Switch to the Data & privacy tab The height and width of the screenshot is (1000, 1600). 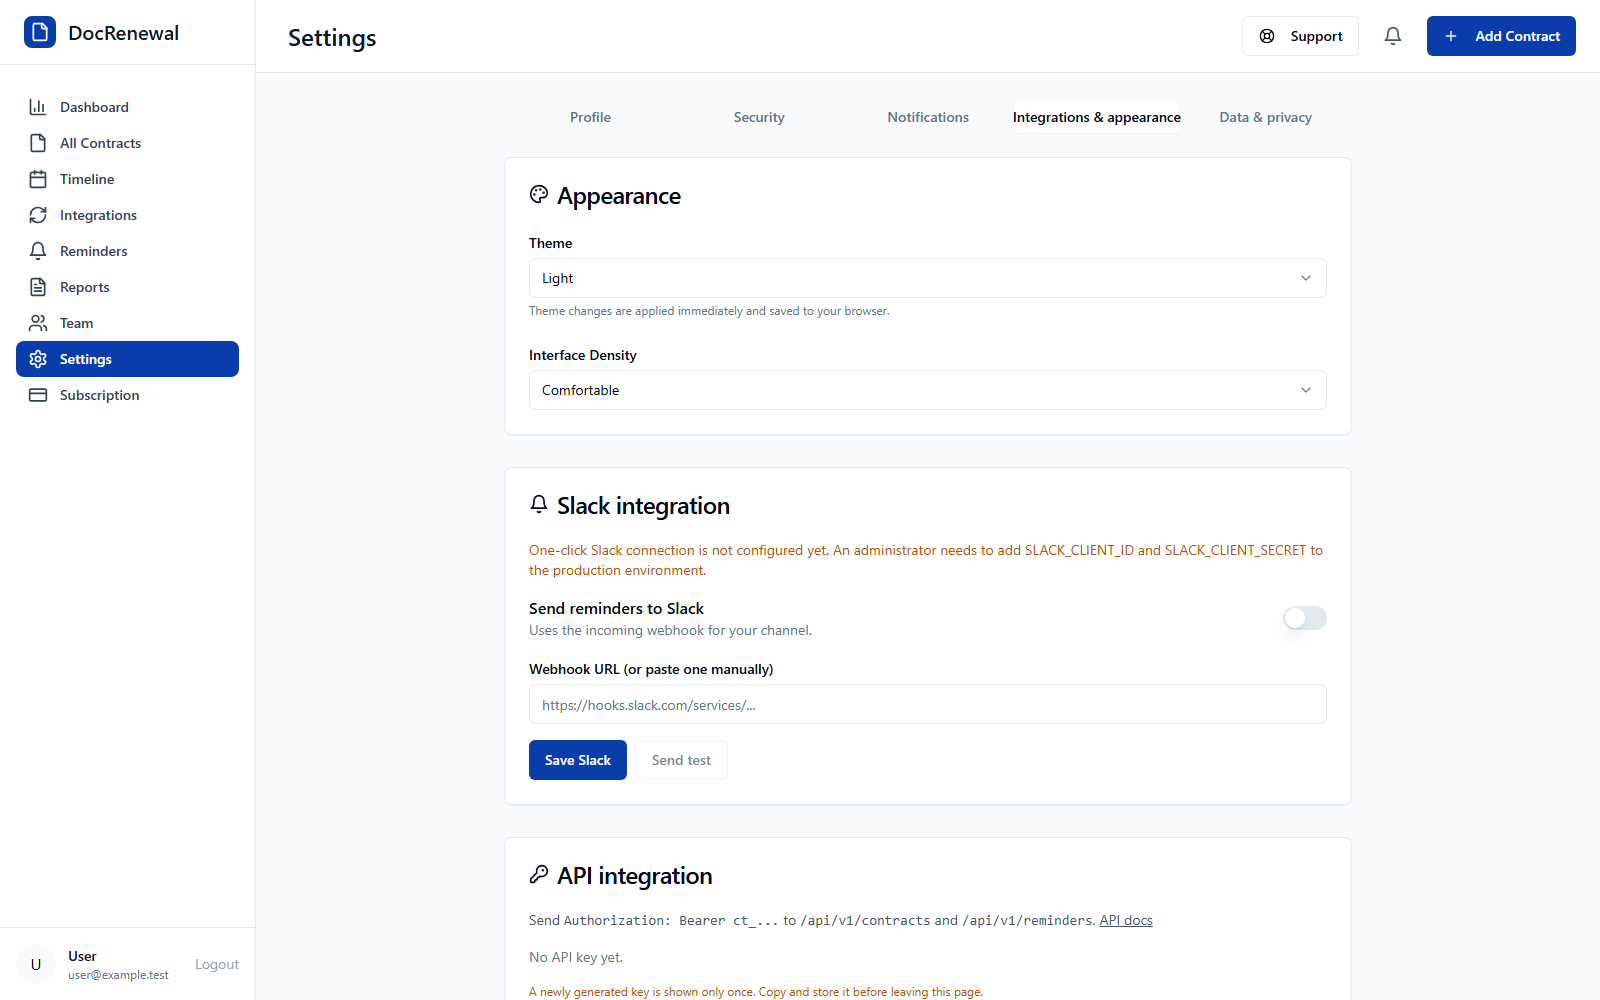pos(1265,117)
